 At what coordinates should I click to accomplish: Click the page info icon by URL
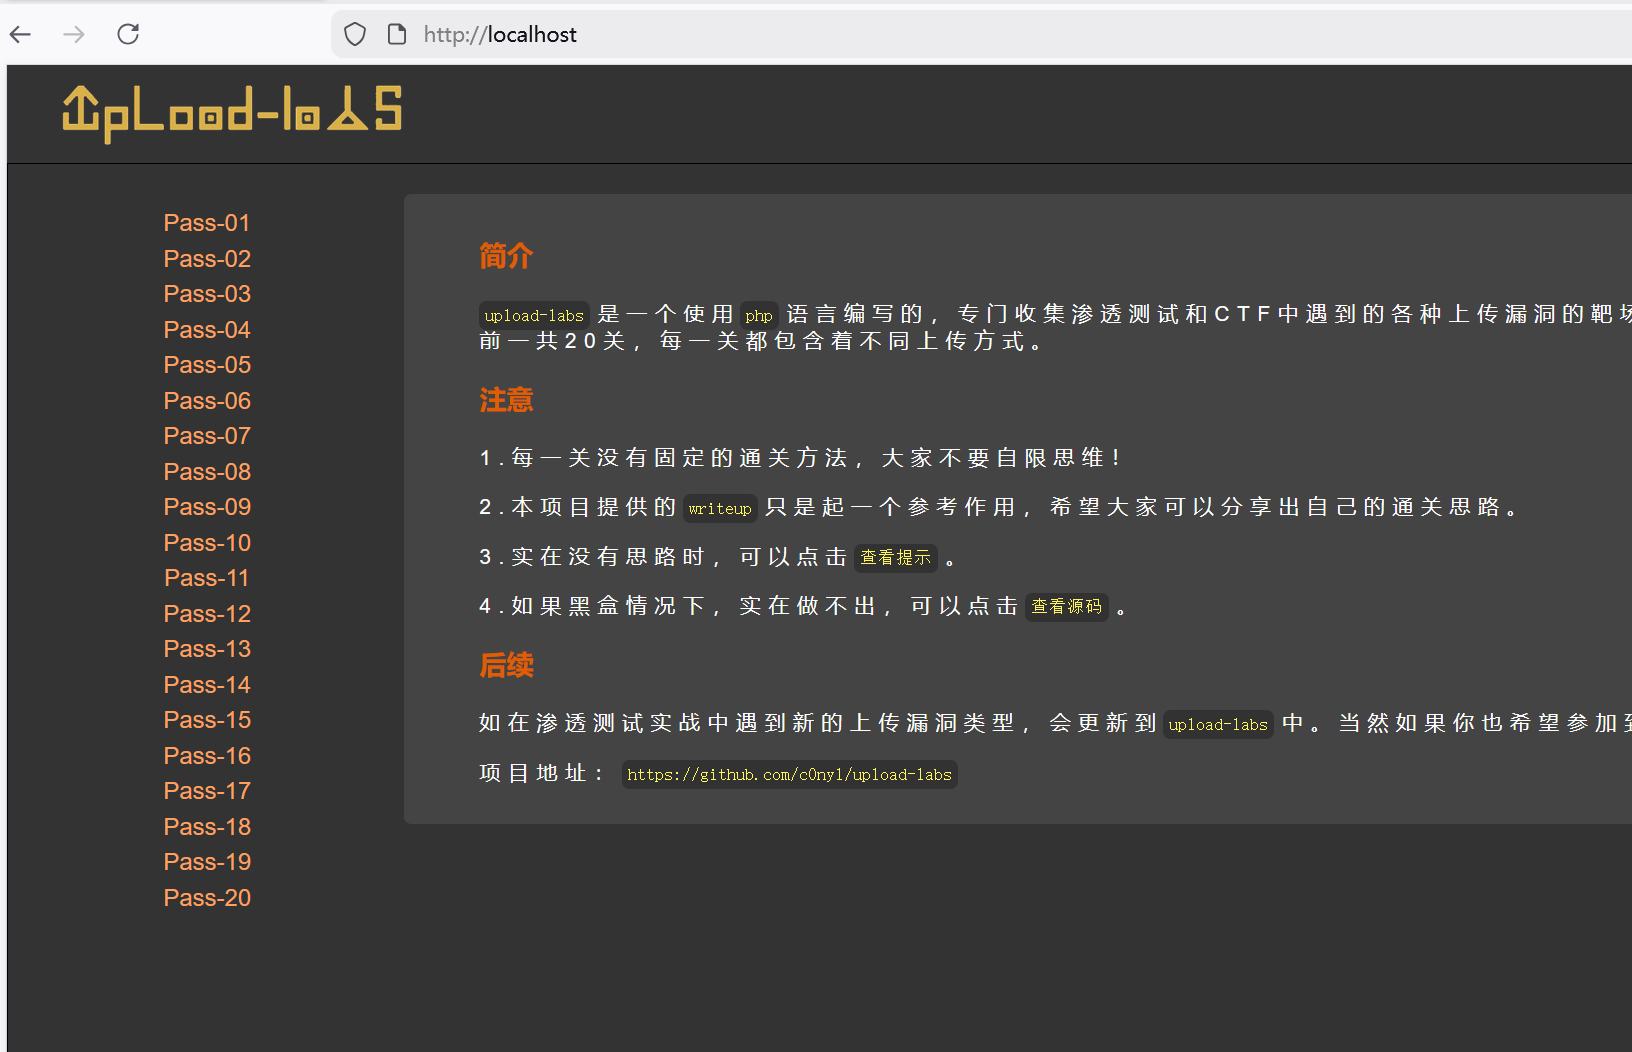pos(397,35)
